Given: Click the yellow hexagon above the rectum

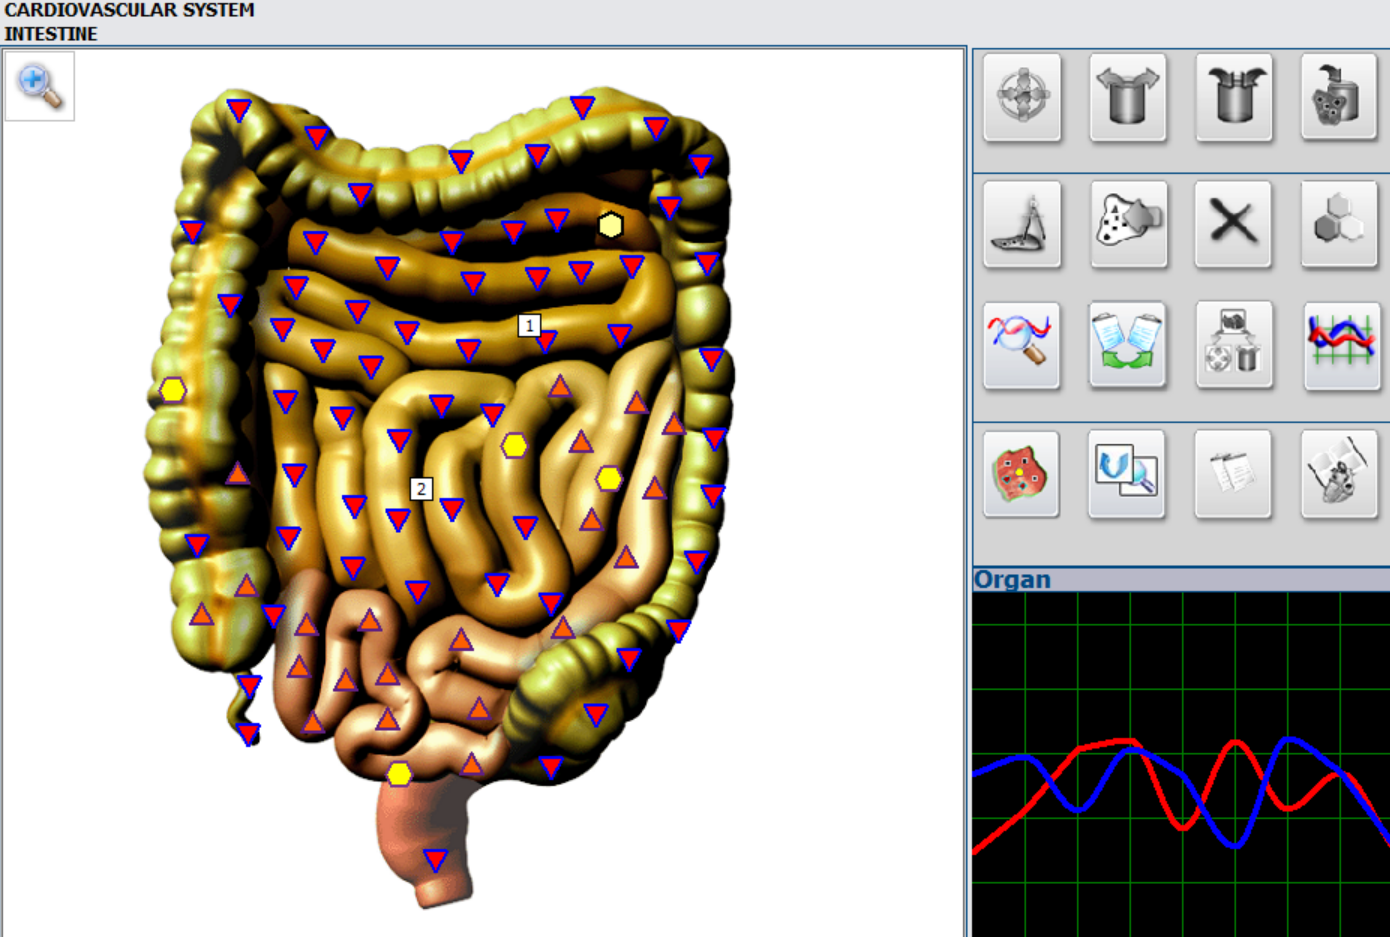Looking at the screenshot, I should 399,774.
